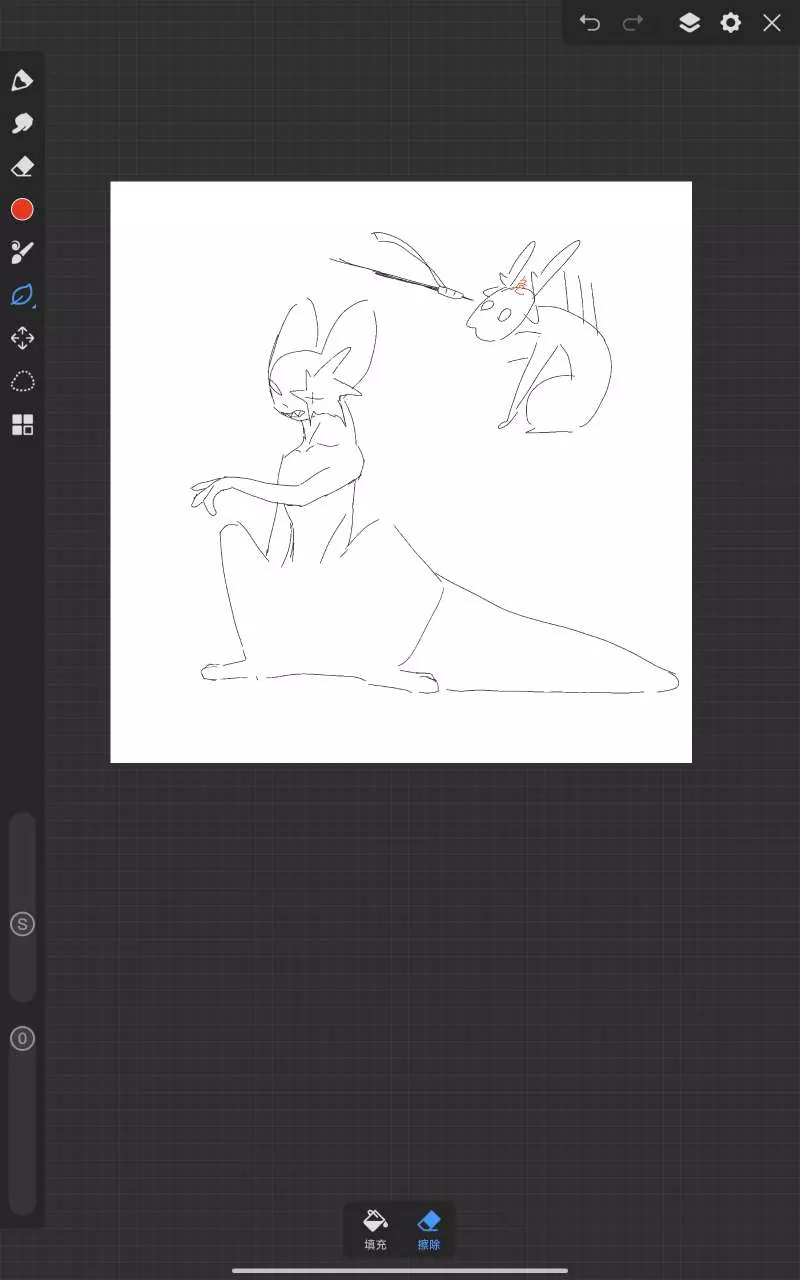Click the O opacity slider handle

pyautogui.click(x=22, y=1038)
